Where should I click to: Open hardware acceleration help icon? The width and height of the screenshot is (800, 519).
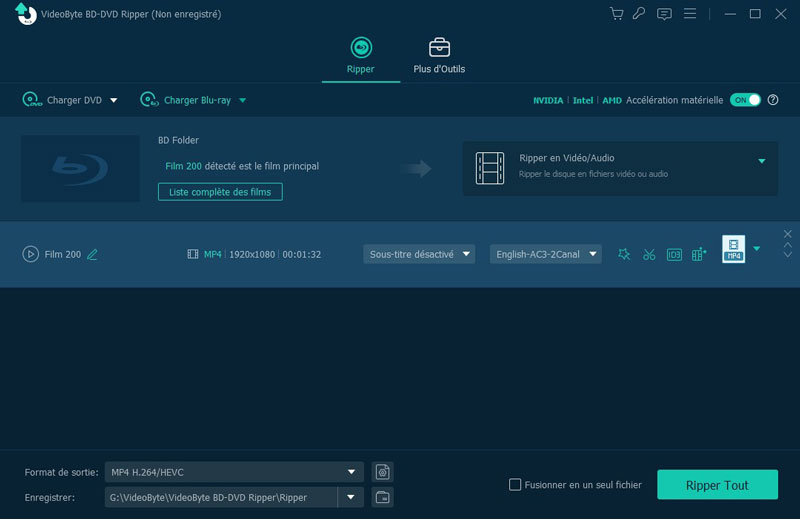coord(773,100)
